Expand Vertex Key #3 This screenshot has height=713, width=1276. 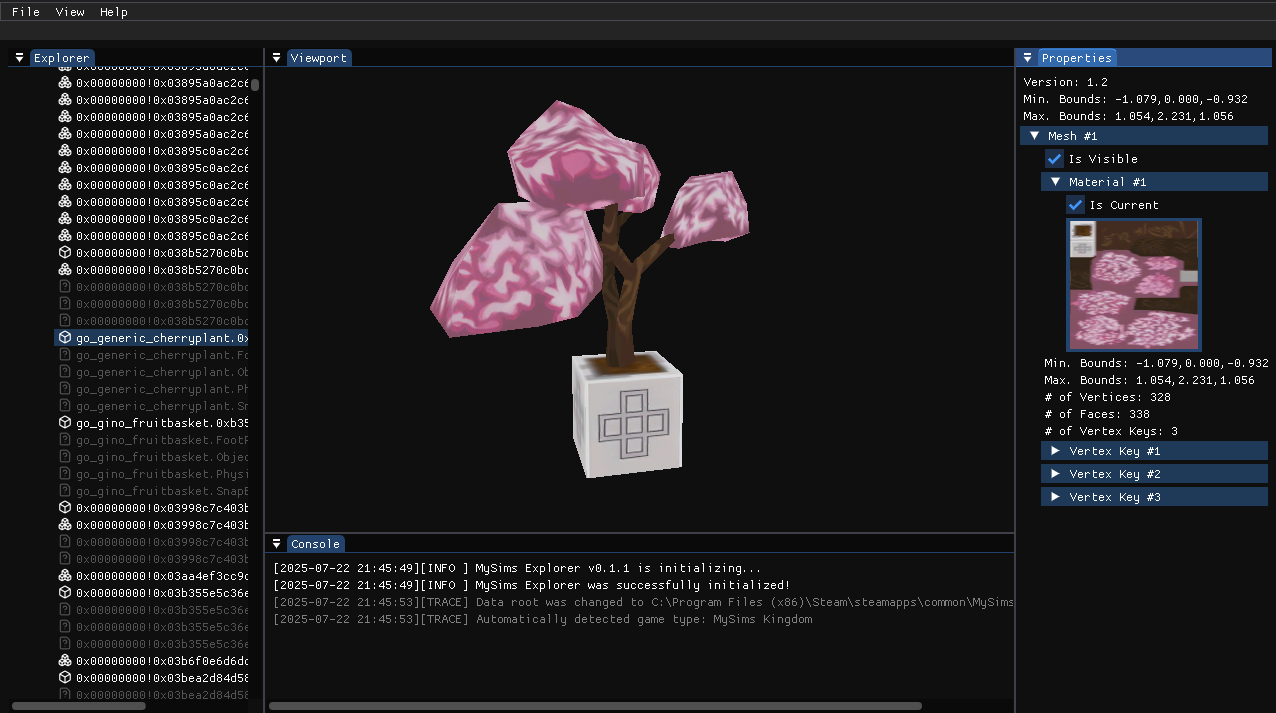tap(1055, 496)
